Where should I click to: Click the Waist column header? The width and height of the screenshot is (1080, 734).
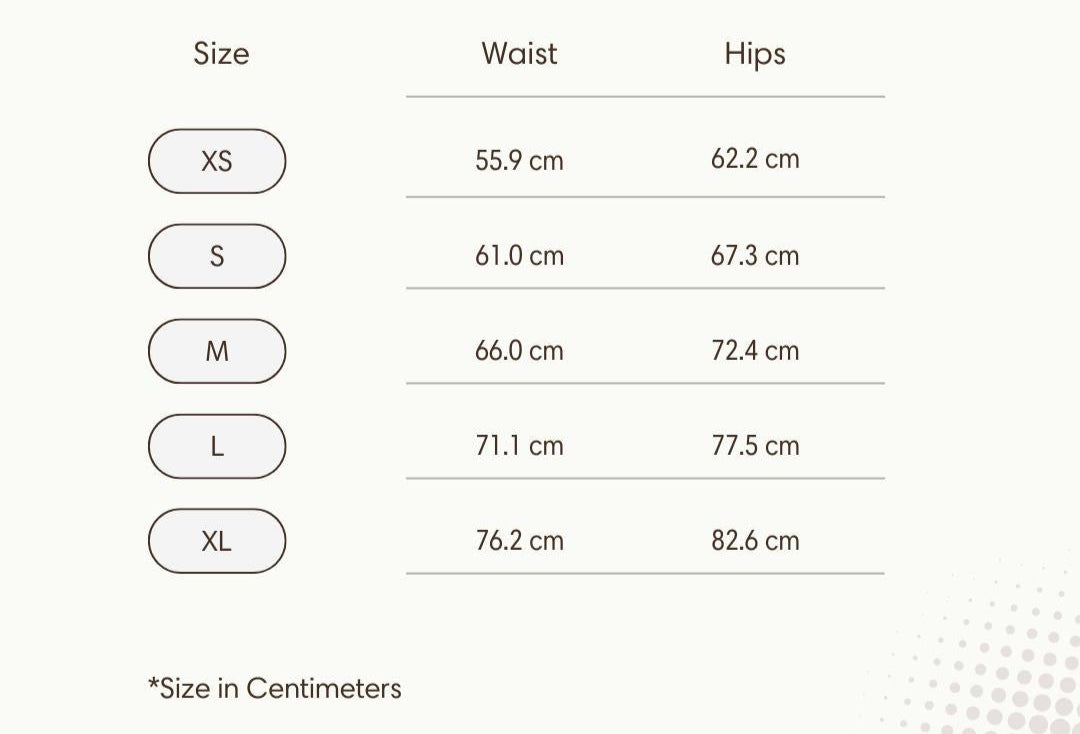pyautogui.click(x=519, y=53)
